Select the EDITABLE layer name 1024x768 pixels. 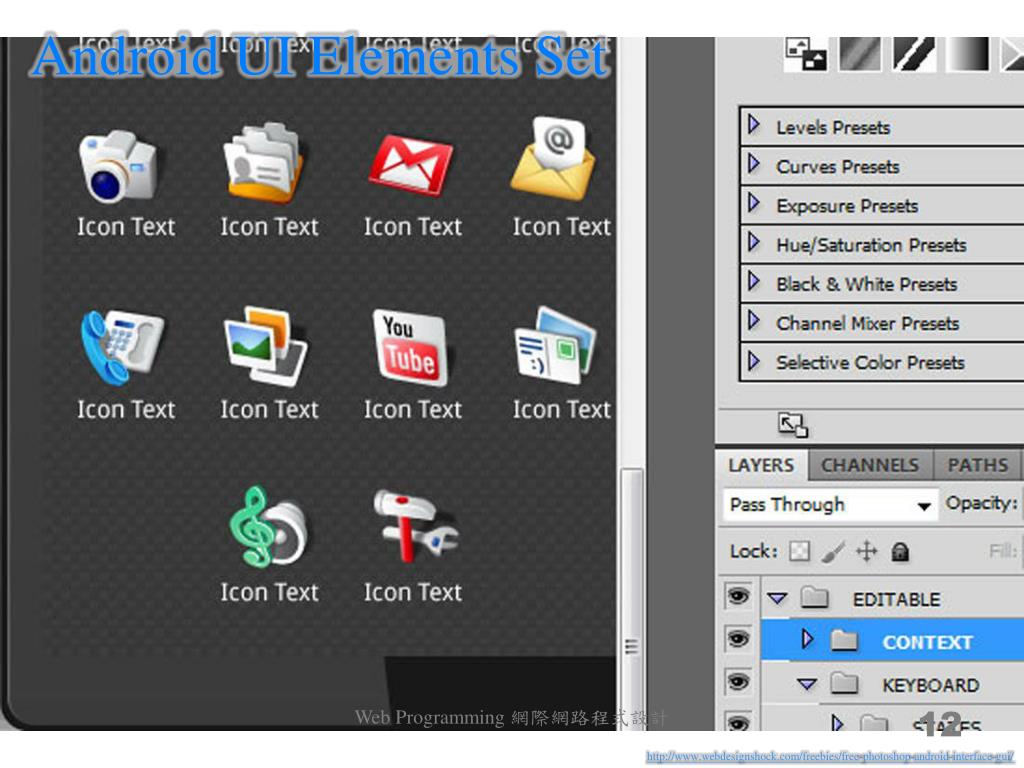pyautogui.click(x=896, y=600)
